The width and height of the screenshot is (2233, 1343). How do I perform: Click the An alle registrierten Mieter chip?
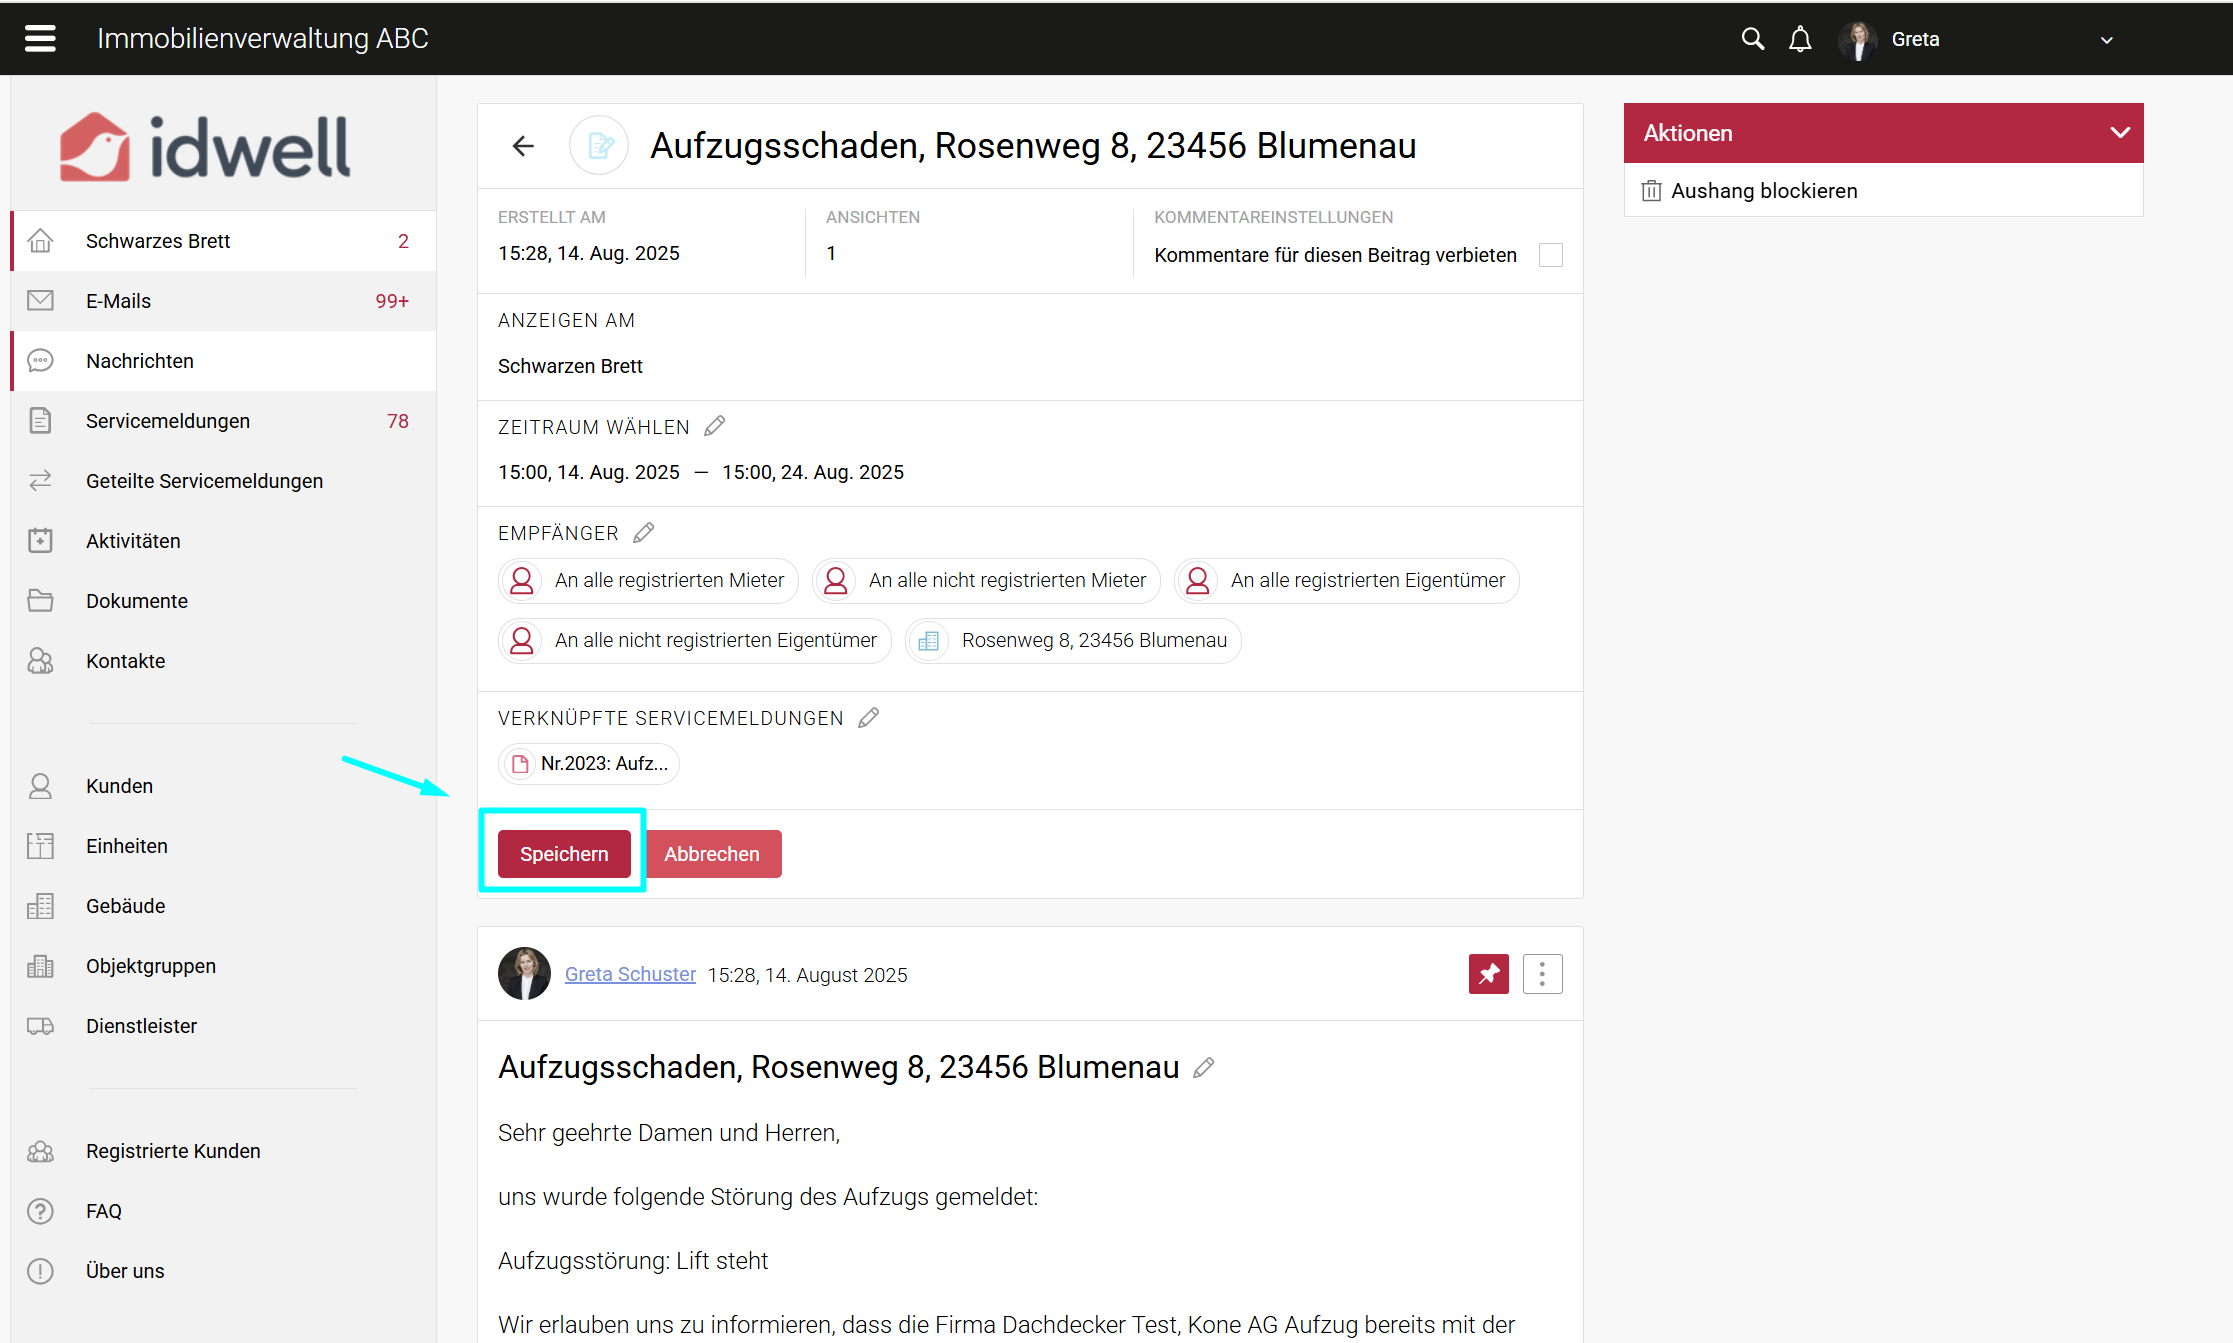click(648, 581)
